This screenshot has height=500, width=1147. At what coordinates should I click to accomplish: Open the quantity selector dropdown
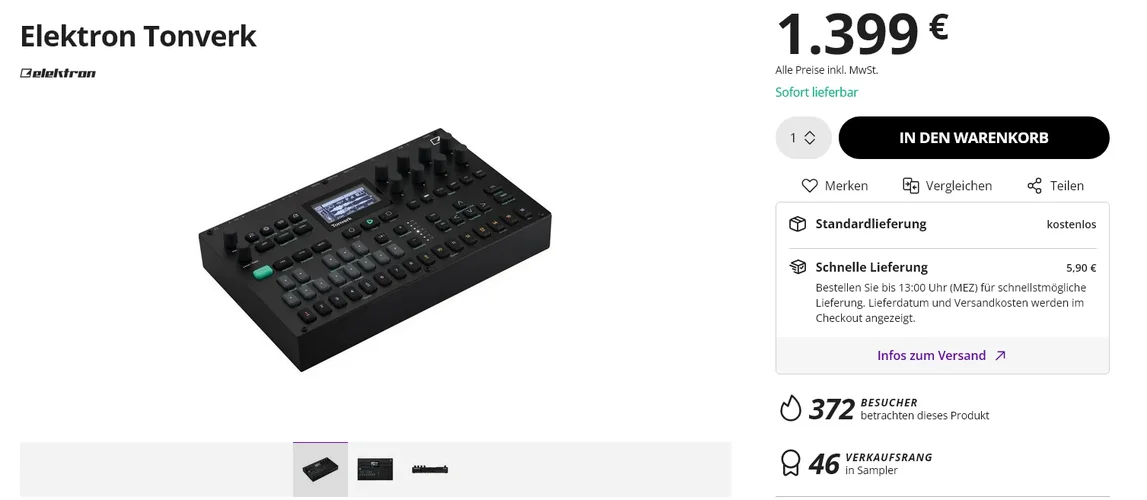click(803, 138)
